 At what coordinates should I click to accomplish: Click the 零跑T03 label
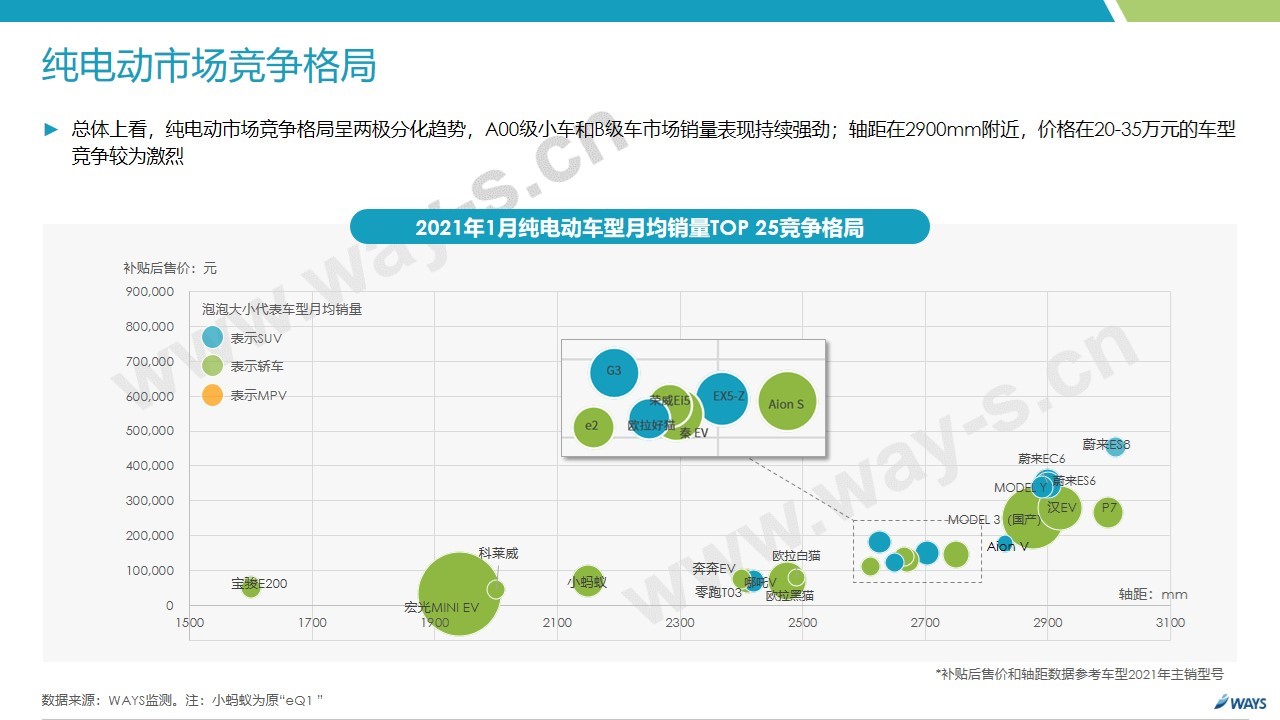click(718, 592)
